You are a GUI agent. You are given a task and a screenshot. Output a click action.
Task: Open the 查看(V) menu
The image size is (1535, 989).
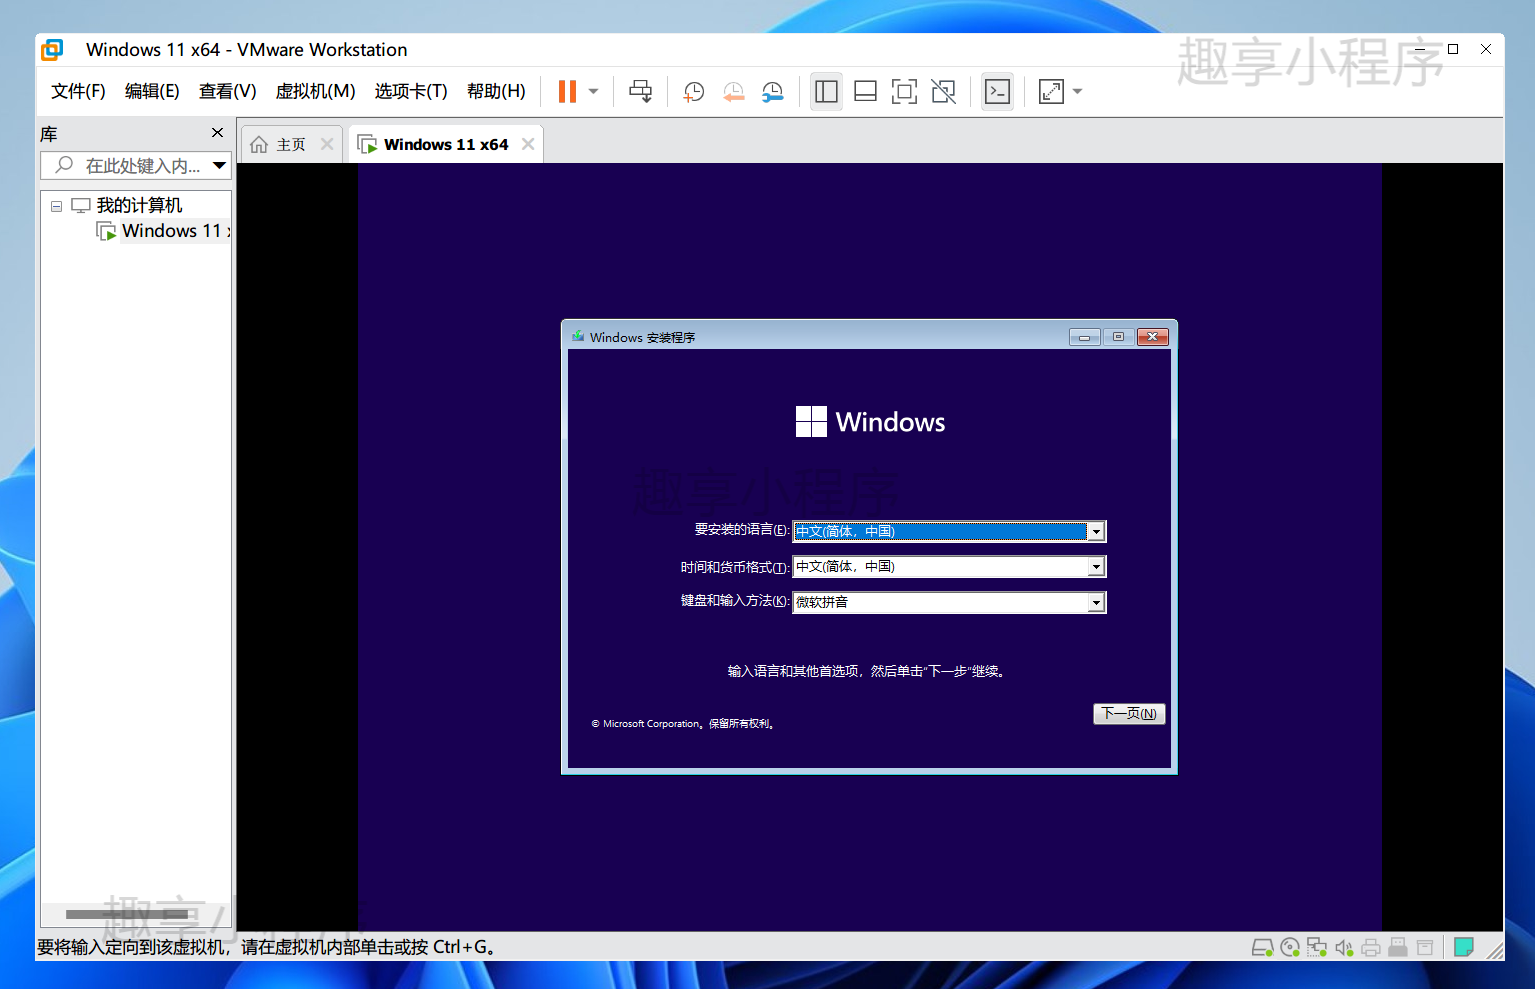pyautogui.click(x=227, y=91)
